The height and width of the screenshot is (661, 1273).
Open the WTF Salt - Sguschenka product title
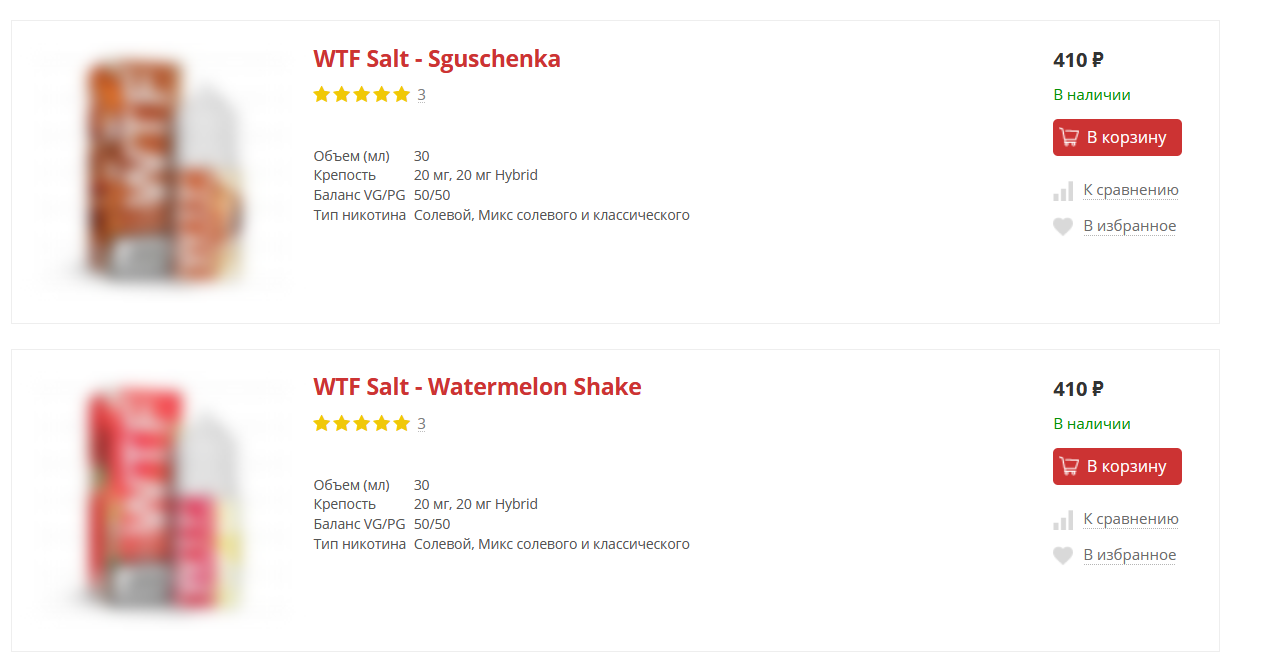pyautogui.click(x=436, y=59)
